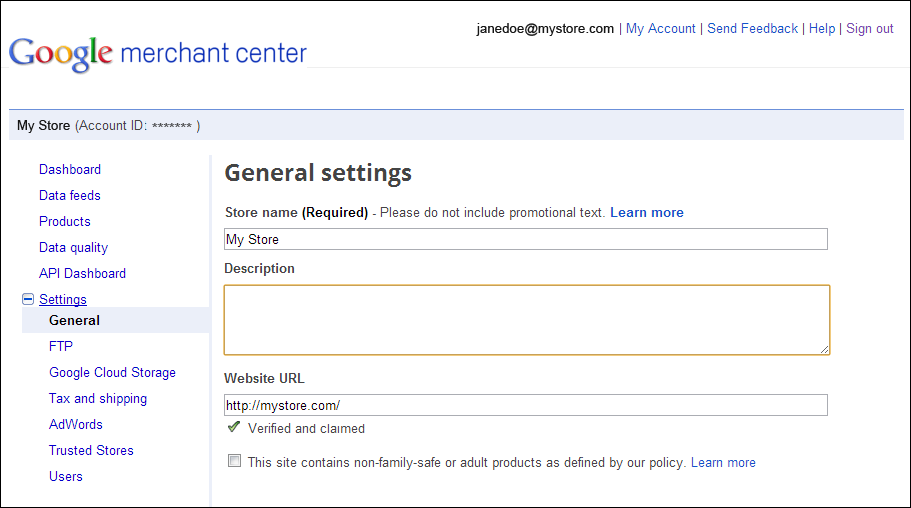
Task: Open Google Cloud Storage settings
Action: (x=112, y=373)
